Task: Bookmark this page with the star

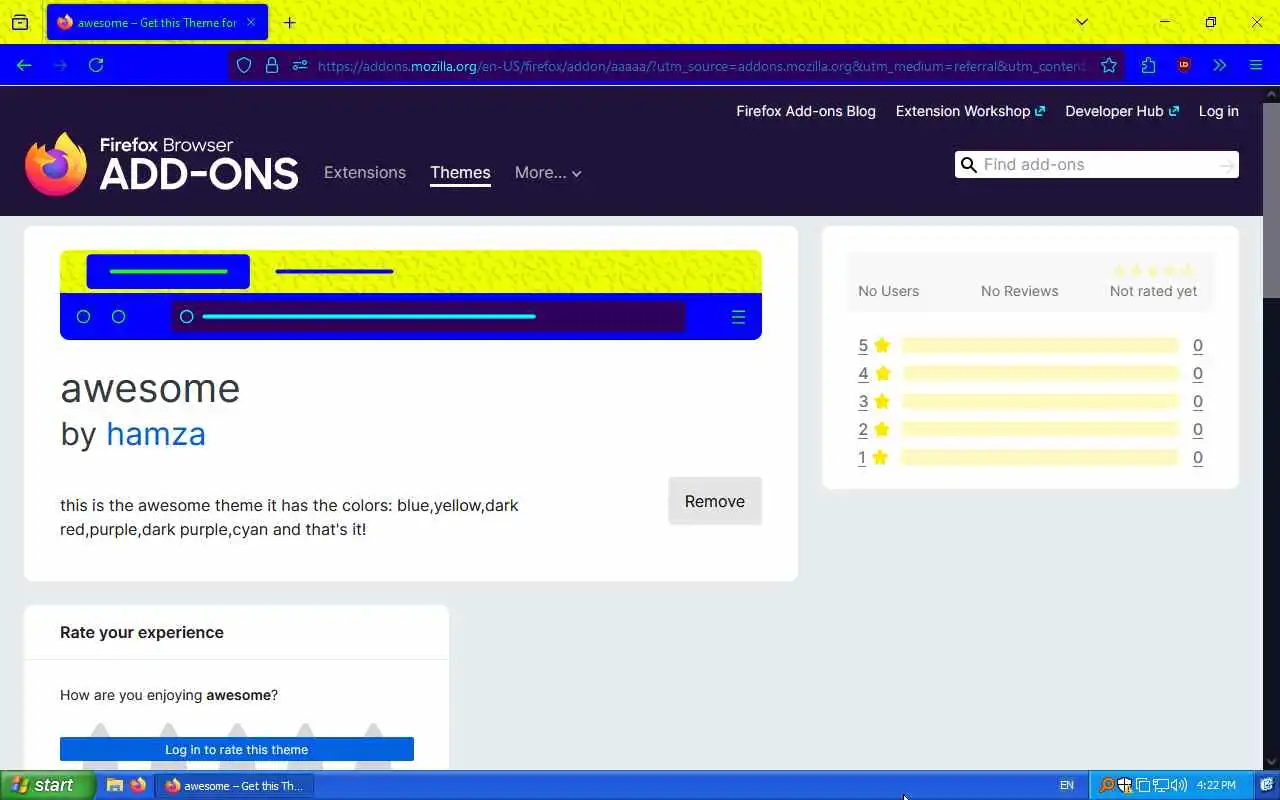Action: click(x=1109, y=66)
